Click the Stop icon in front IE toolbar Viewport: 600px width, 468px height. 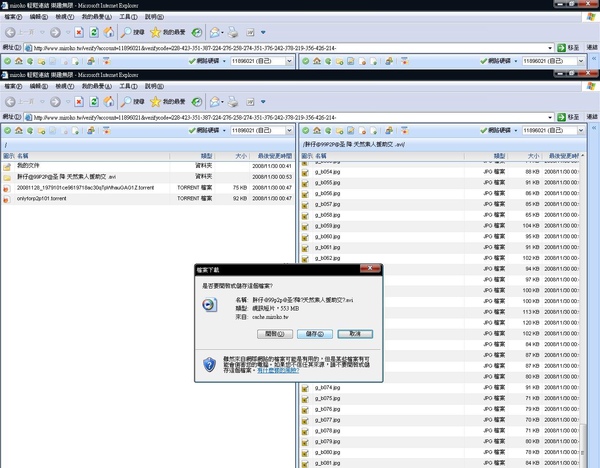coord(79,102)
